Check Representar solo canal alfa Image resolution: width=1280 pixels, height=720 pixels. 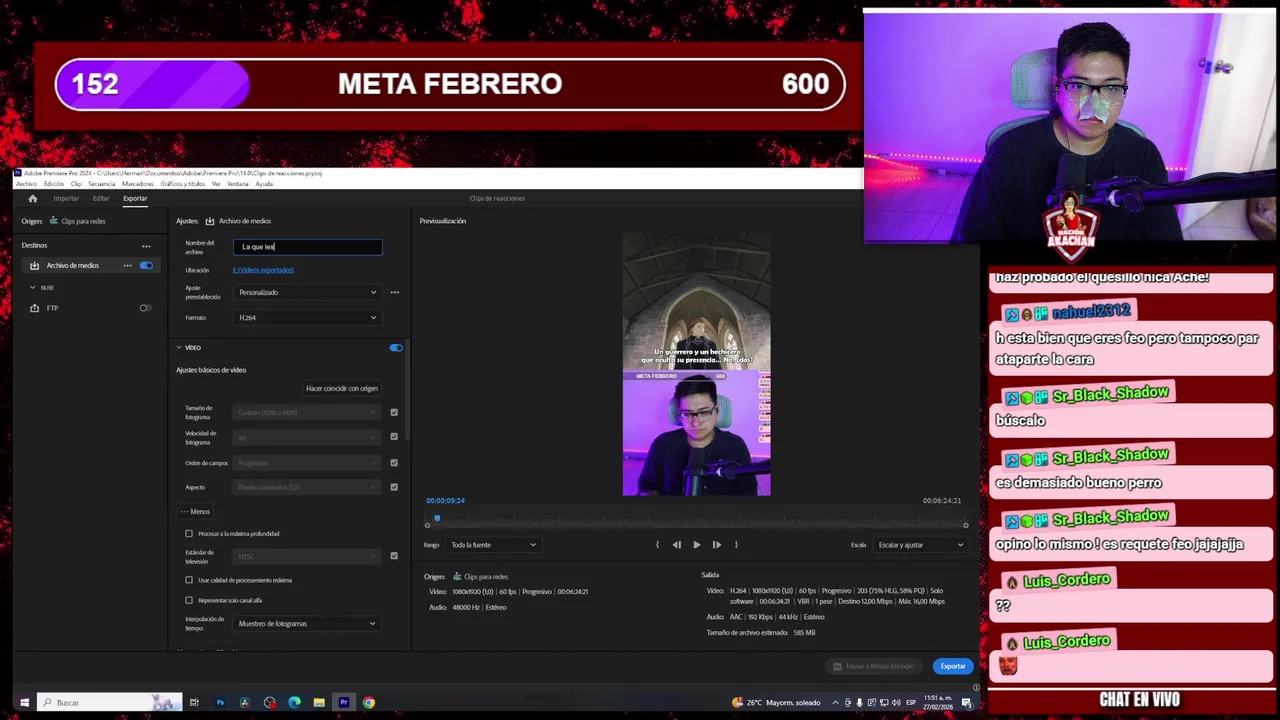click(189, 600)
